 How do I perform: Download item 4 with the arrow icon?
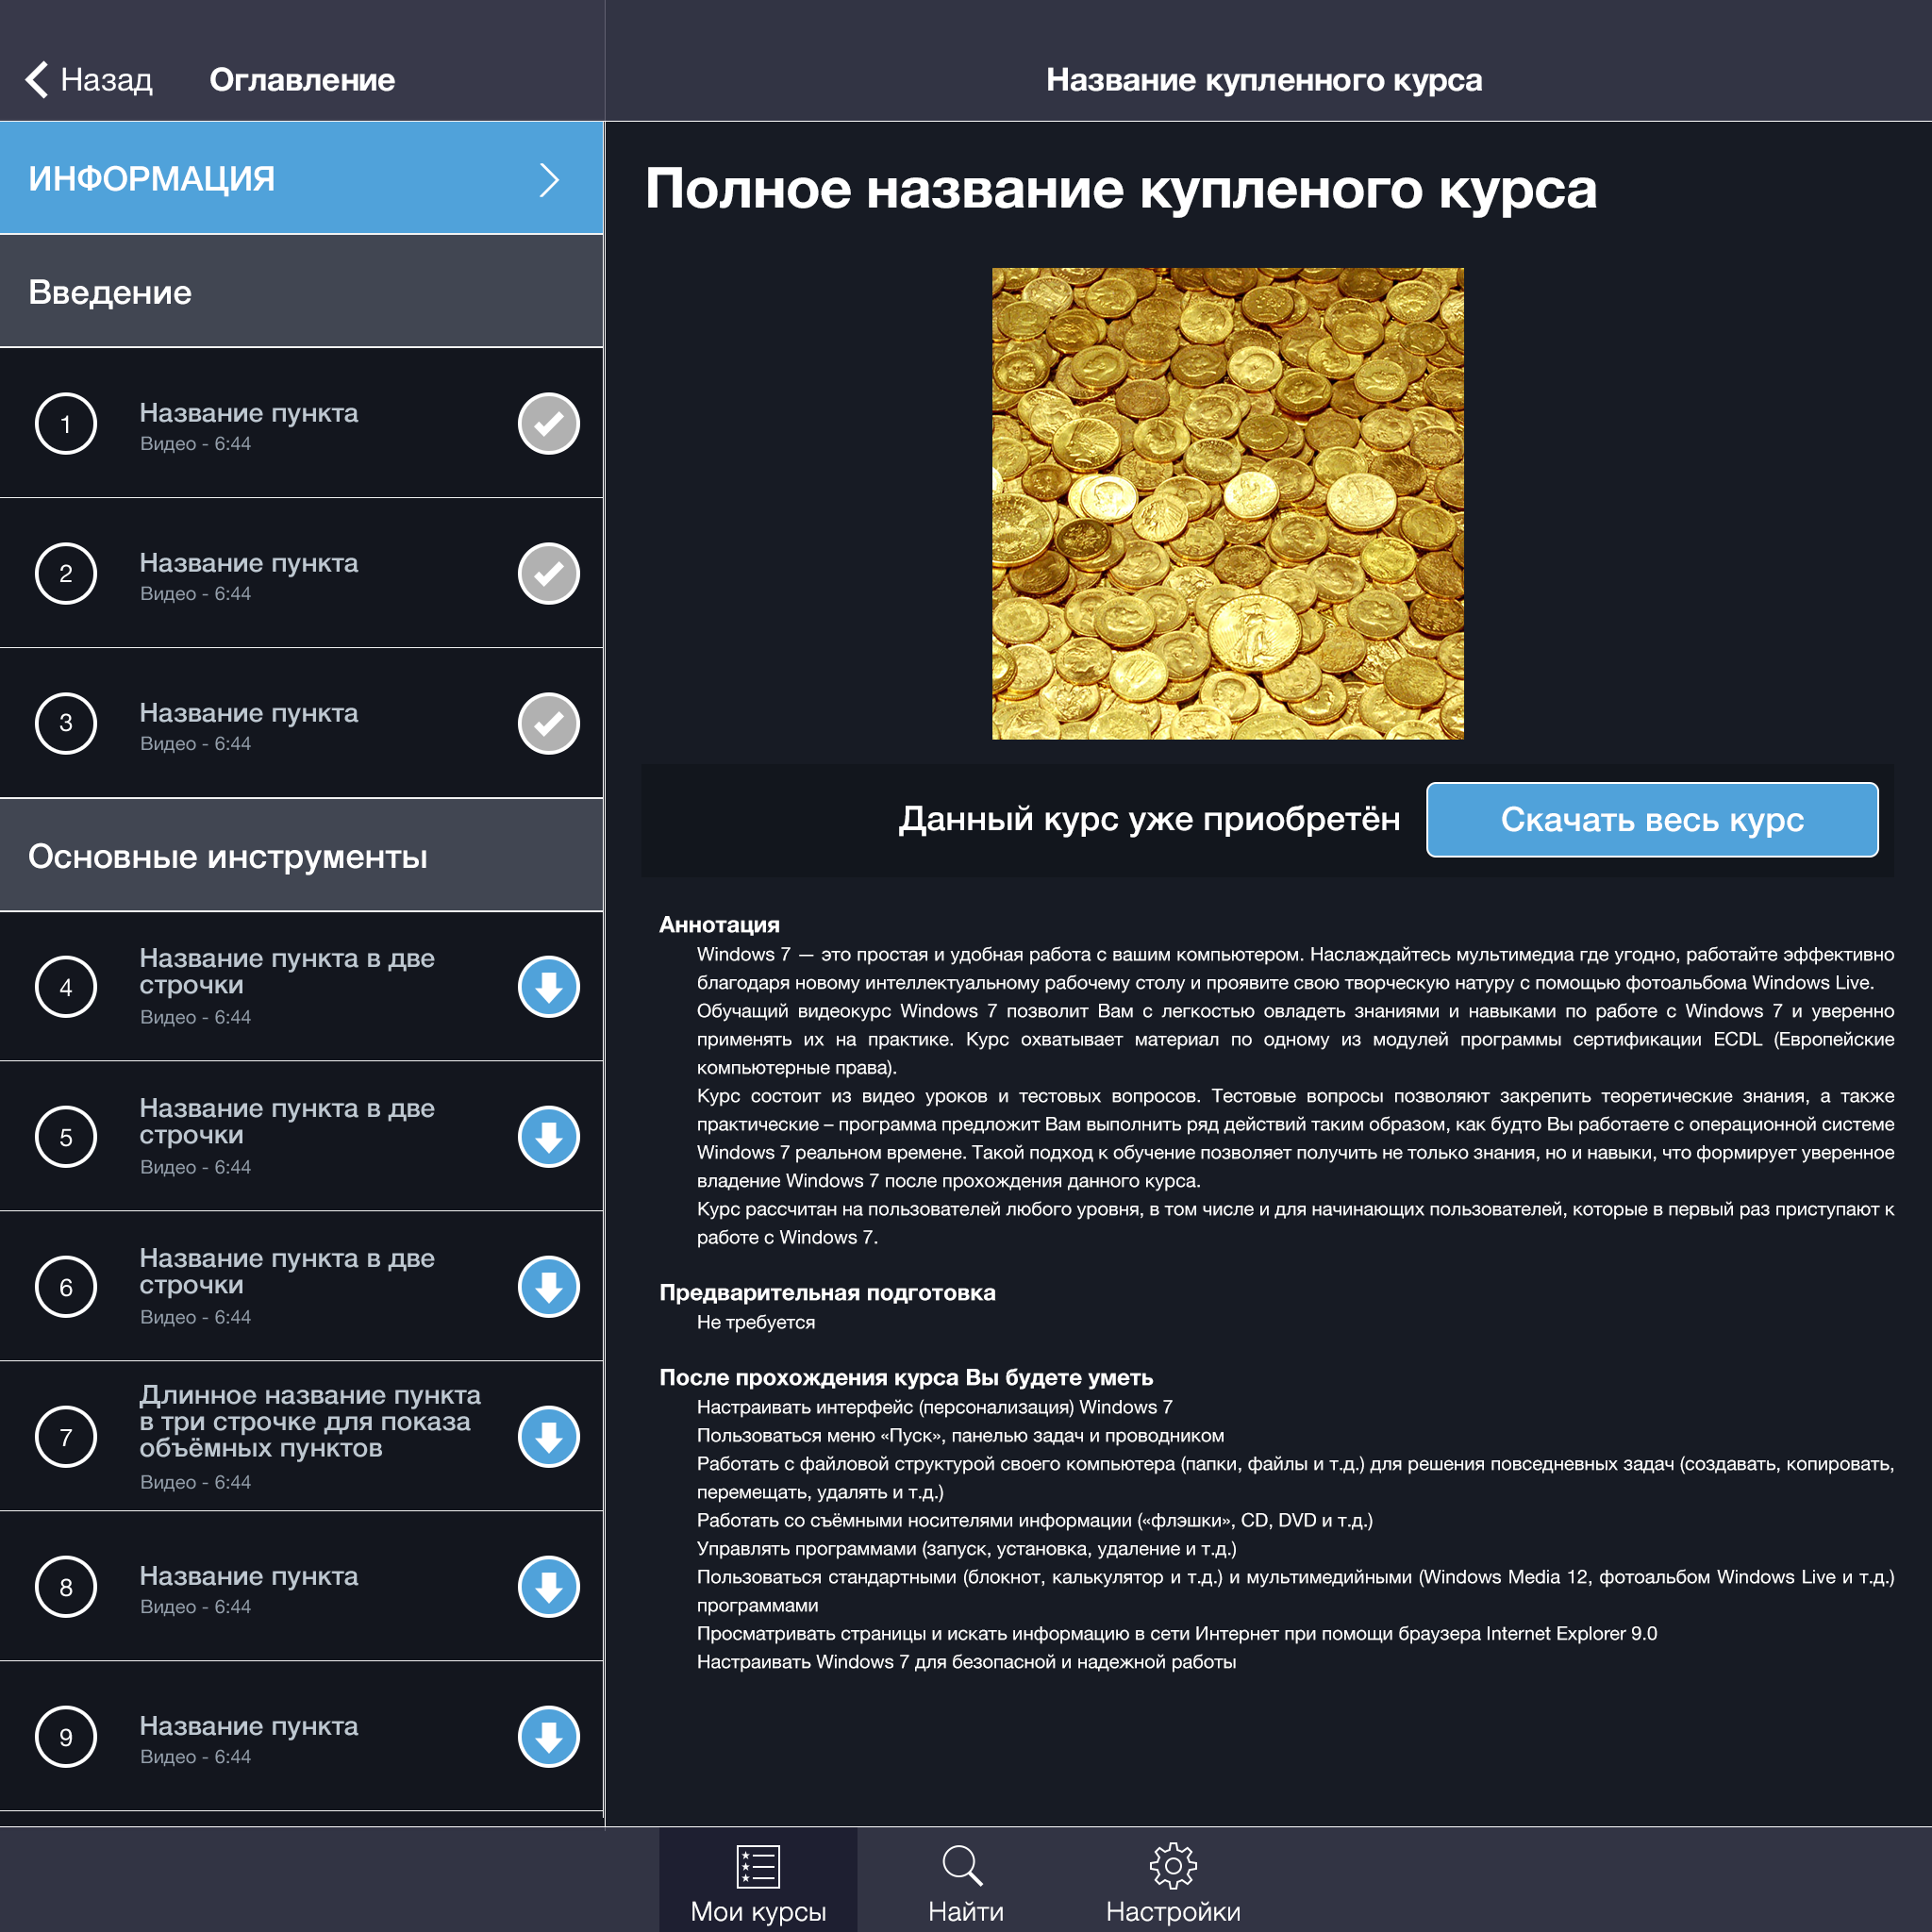coord(549,987)
